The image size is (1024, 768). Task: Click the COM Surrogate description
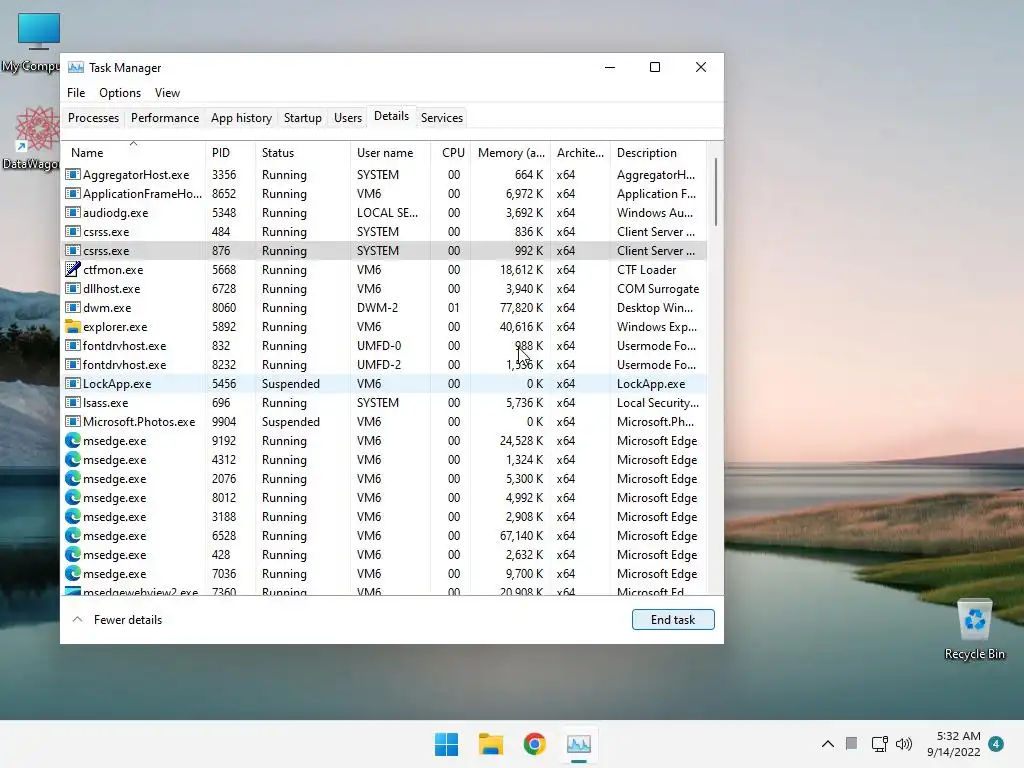[658, 288]
